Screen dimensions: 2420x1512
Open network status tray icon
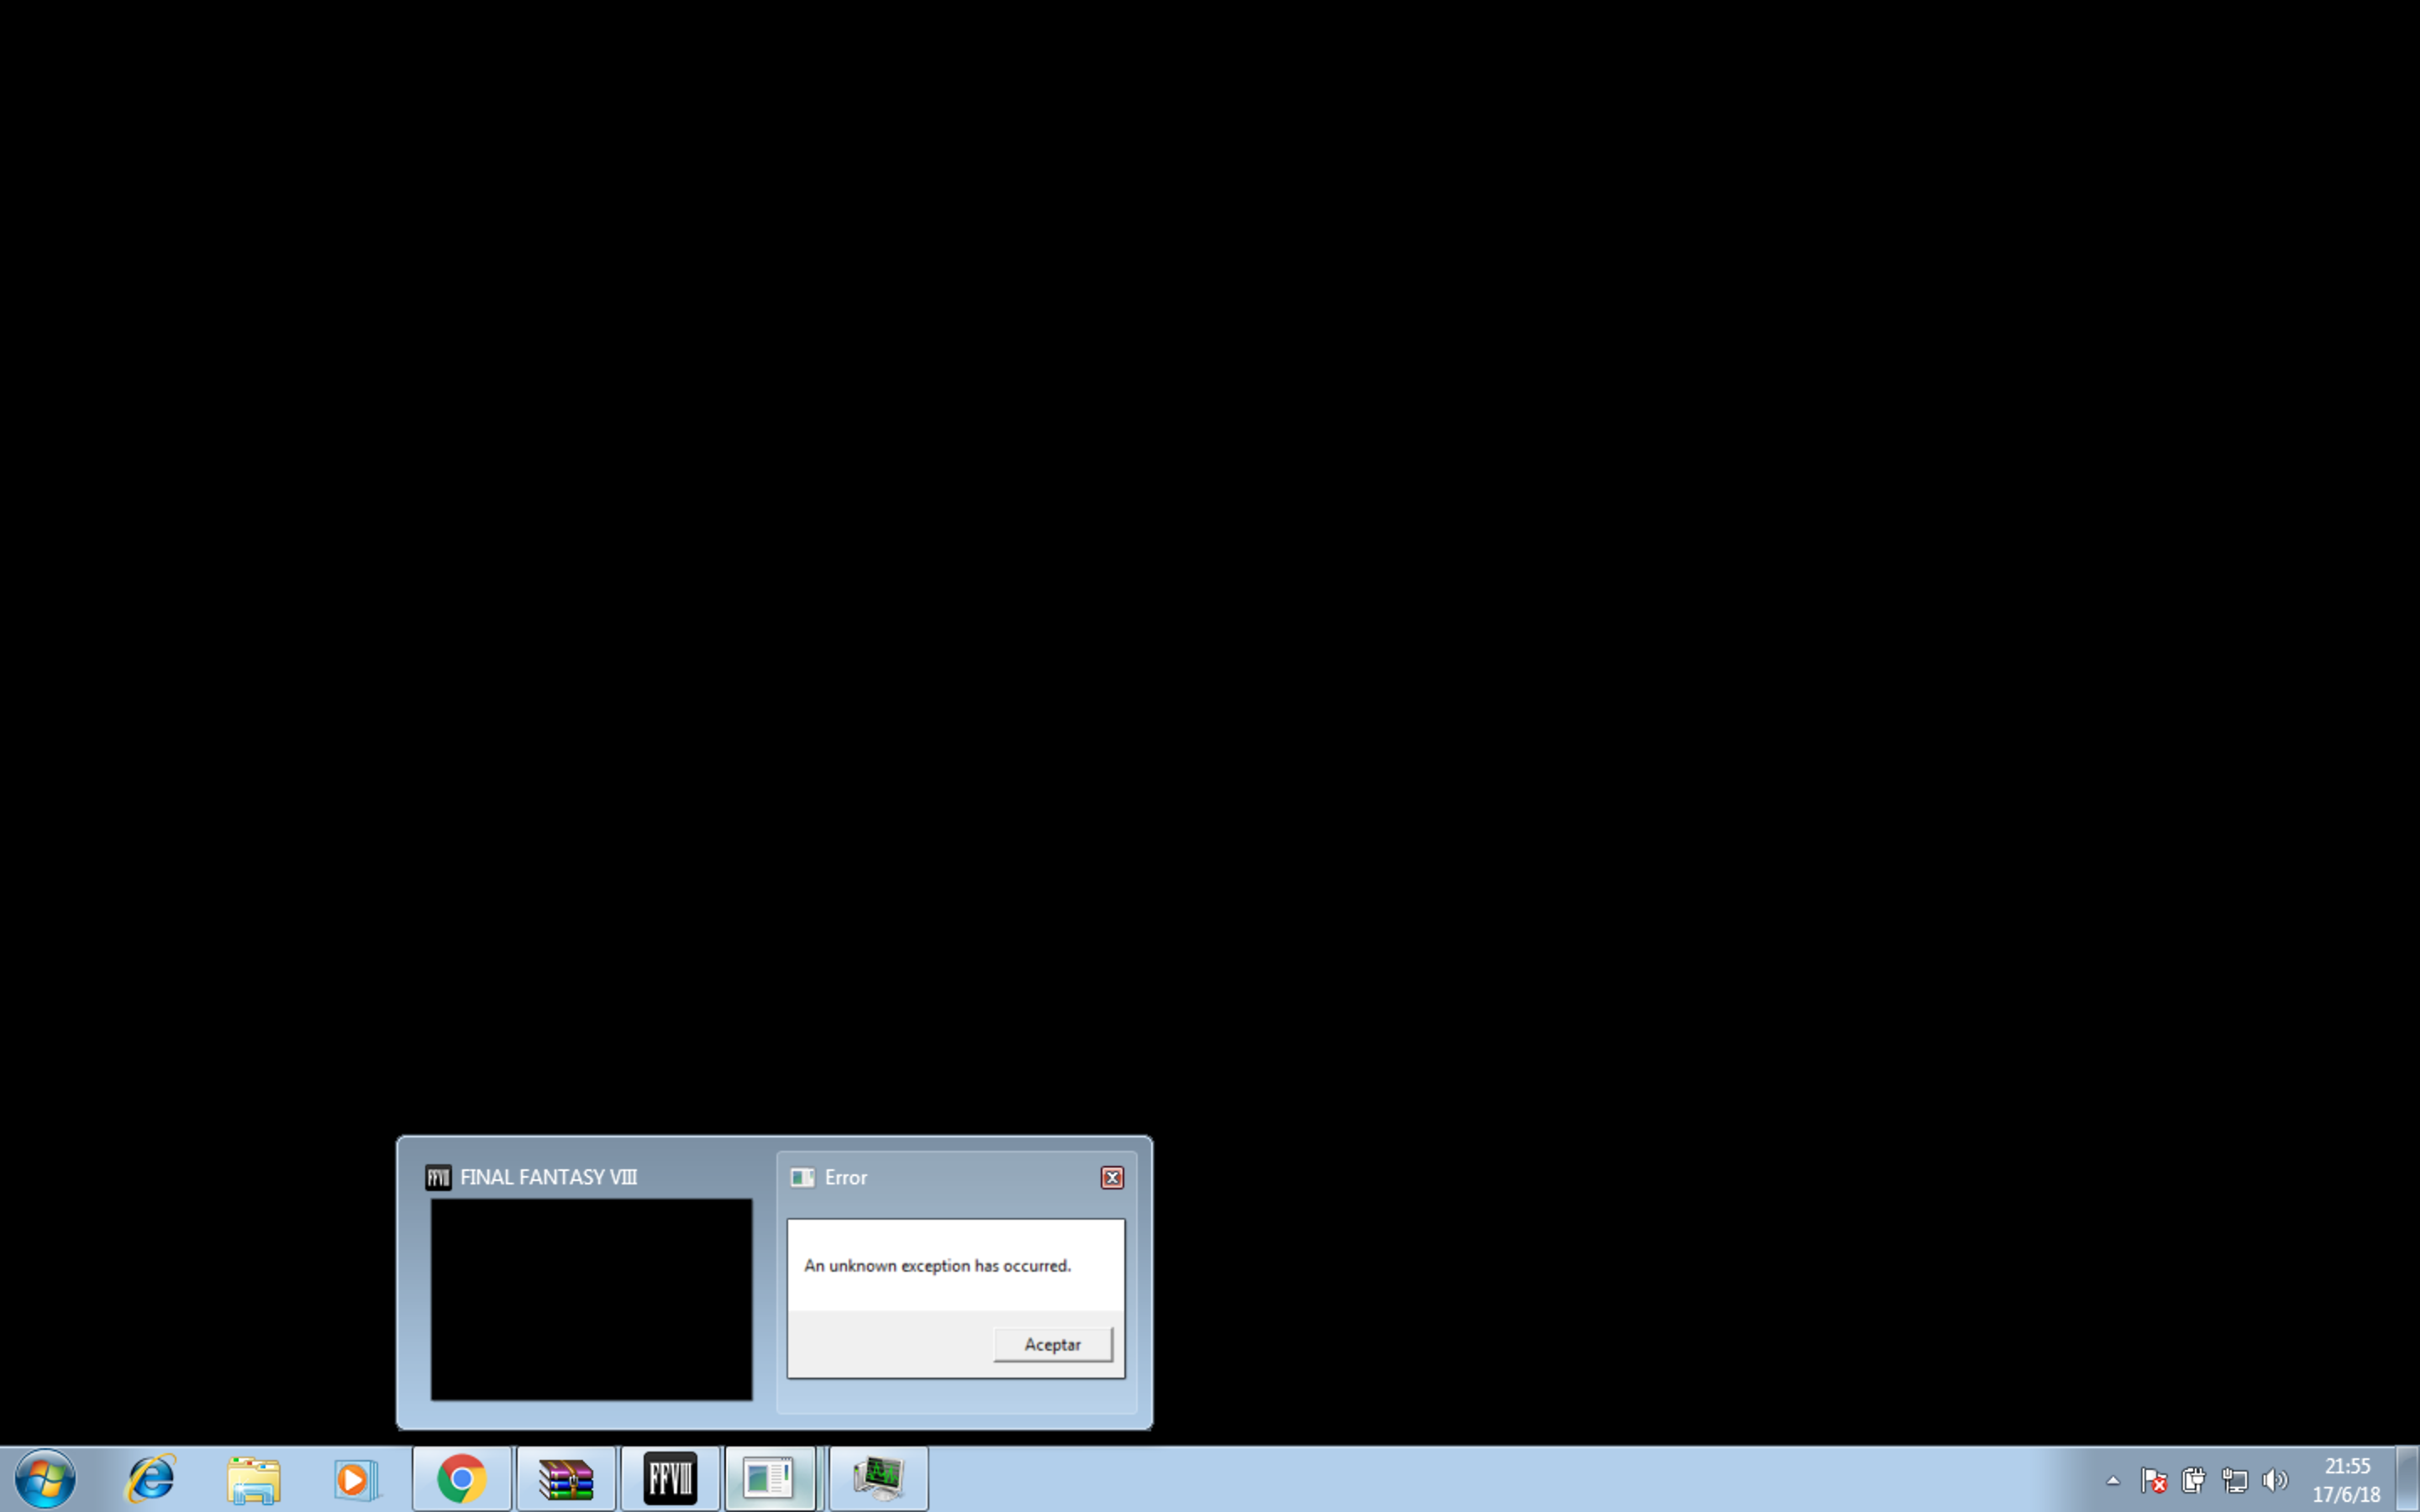[x=2234, y=1479]
